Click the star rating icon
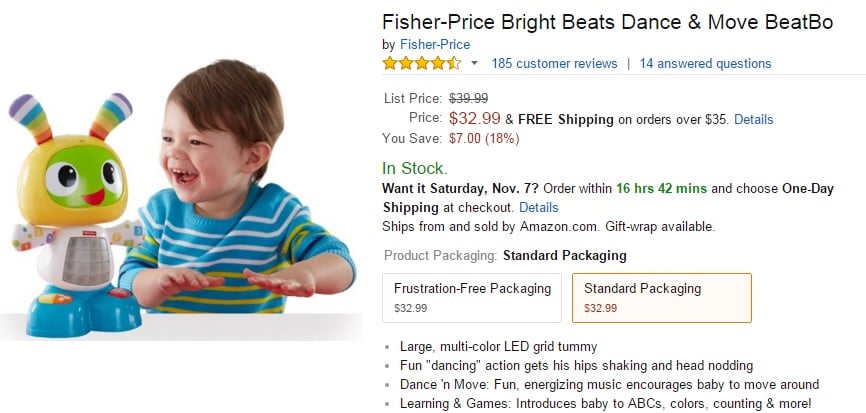 point(421,63)
